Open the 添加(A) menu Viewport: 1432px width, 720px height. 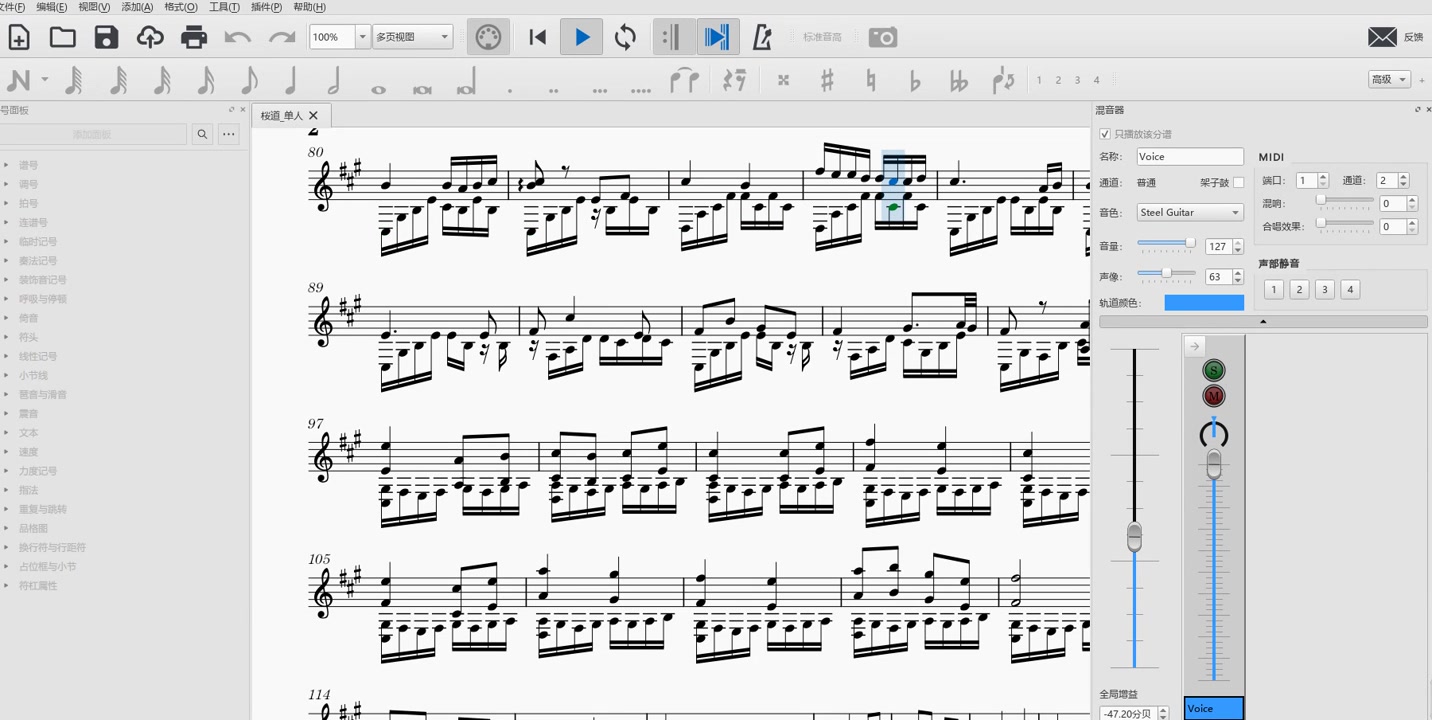[x=137, y=7]
